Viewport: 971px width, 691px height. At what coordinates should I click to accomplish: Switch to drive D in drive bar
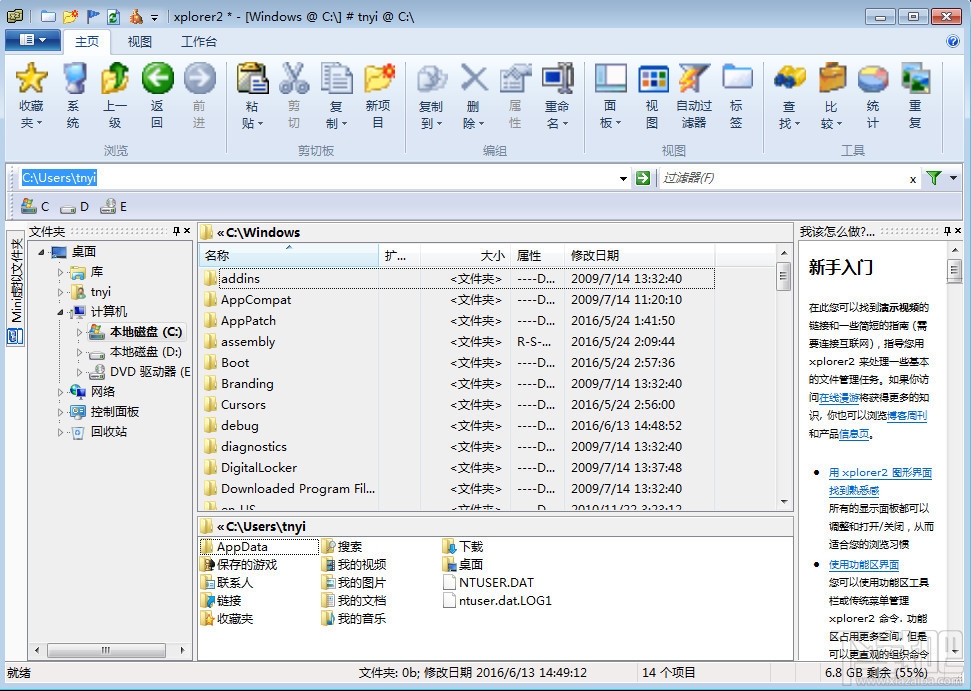point(74,207)
